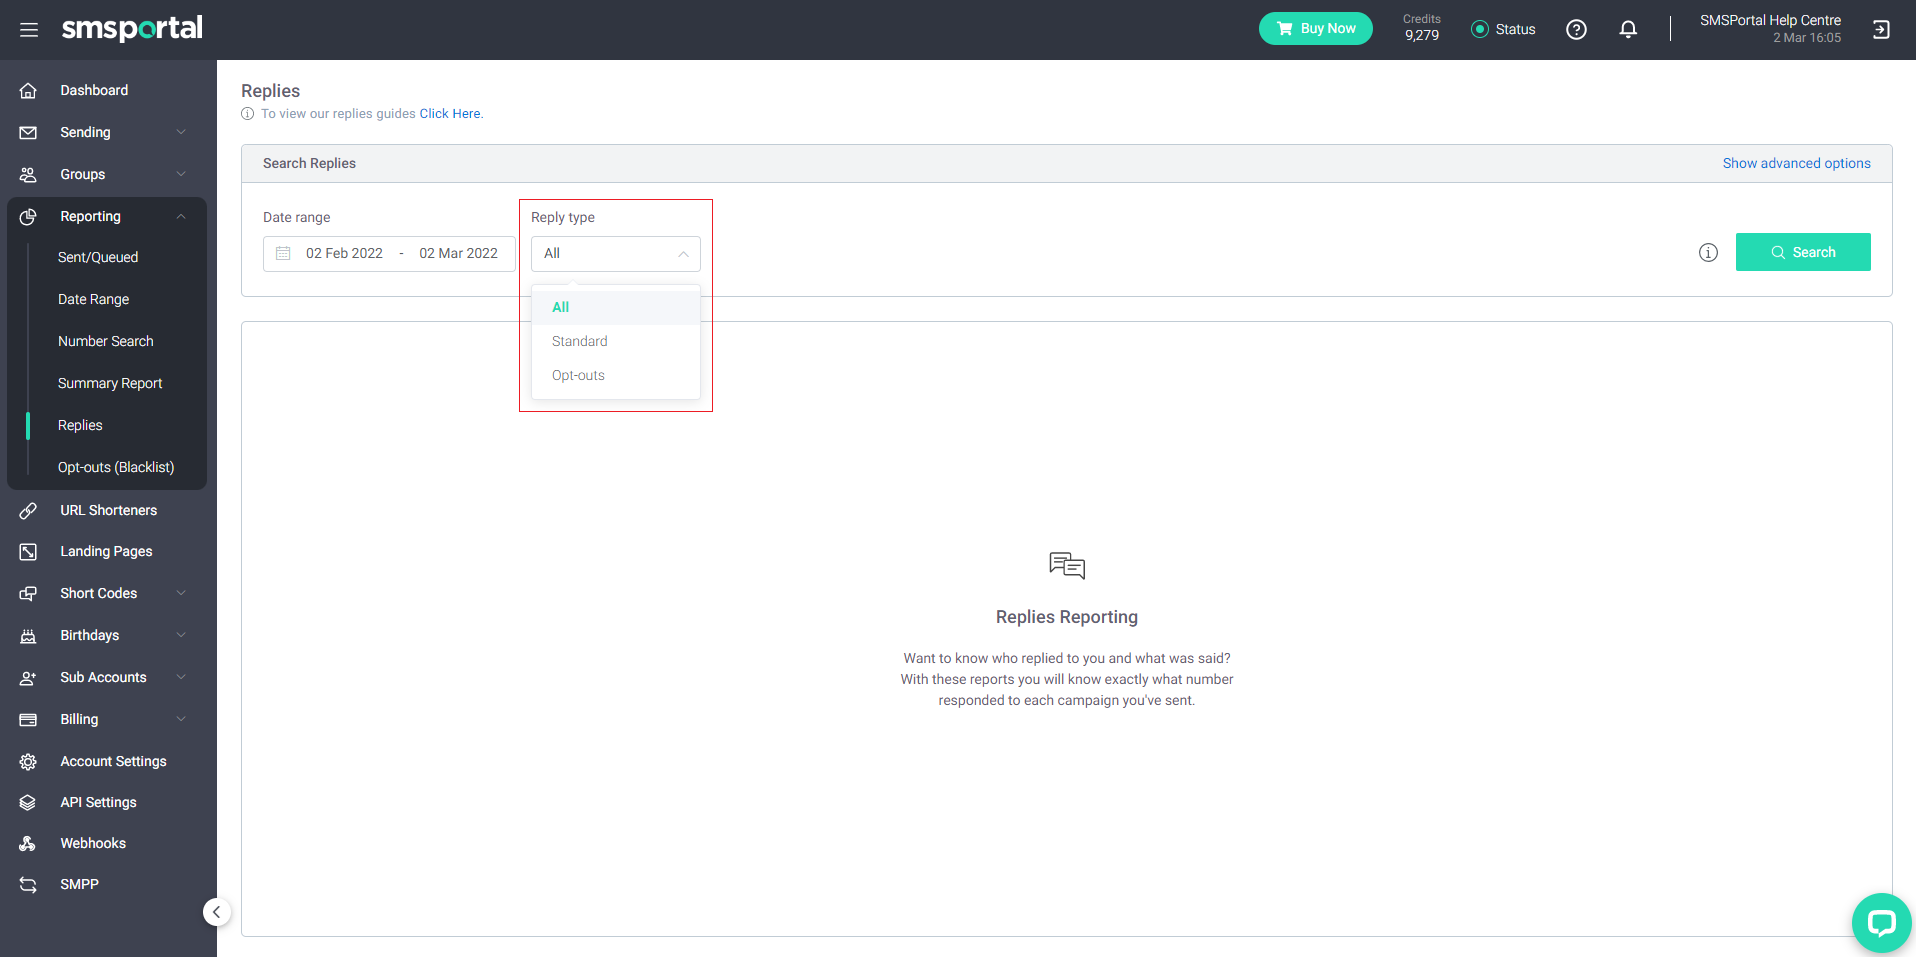Click the API Settings layers icon
The height and width of the screenshot is (957, 1916).
point(28,802)
